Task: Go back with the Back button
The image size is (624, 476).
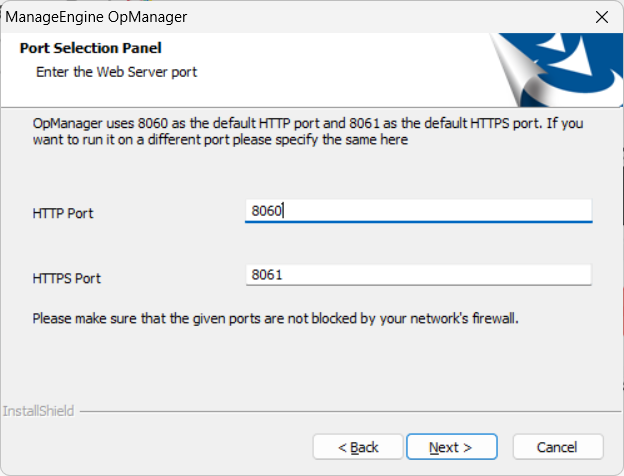Action: [358, 447]
